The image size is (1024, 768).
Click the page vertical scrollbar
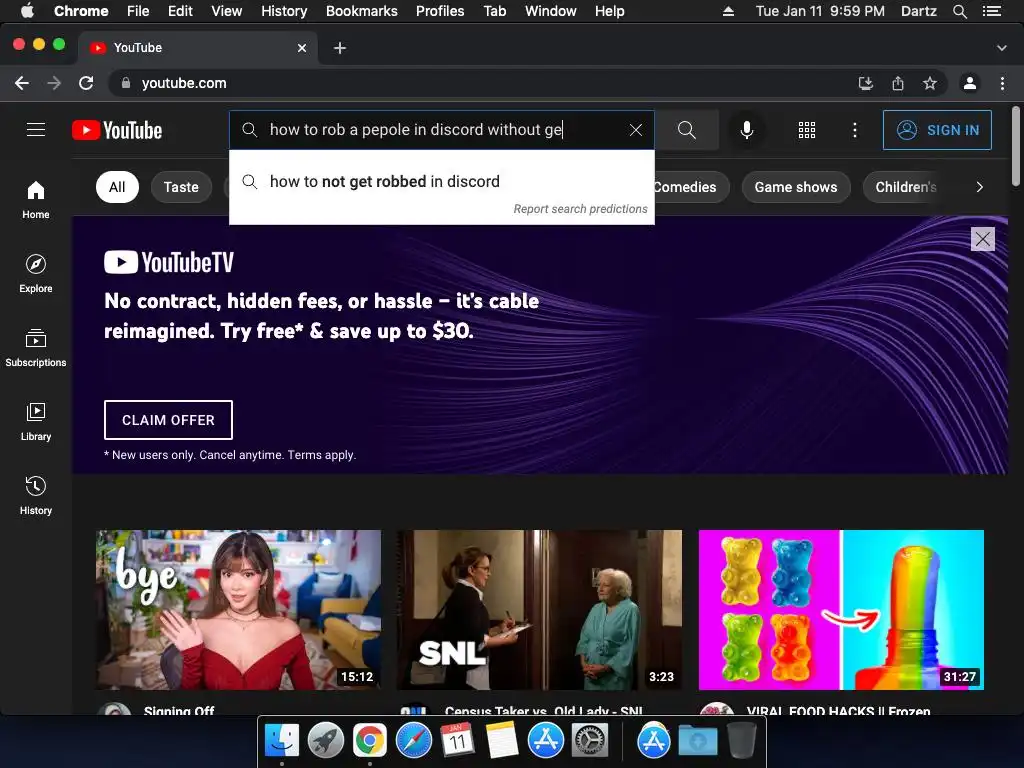coord(1016,147)
